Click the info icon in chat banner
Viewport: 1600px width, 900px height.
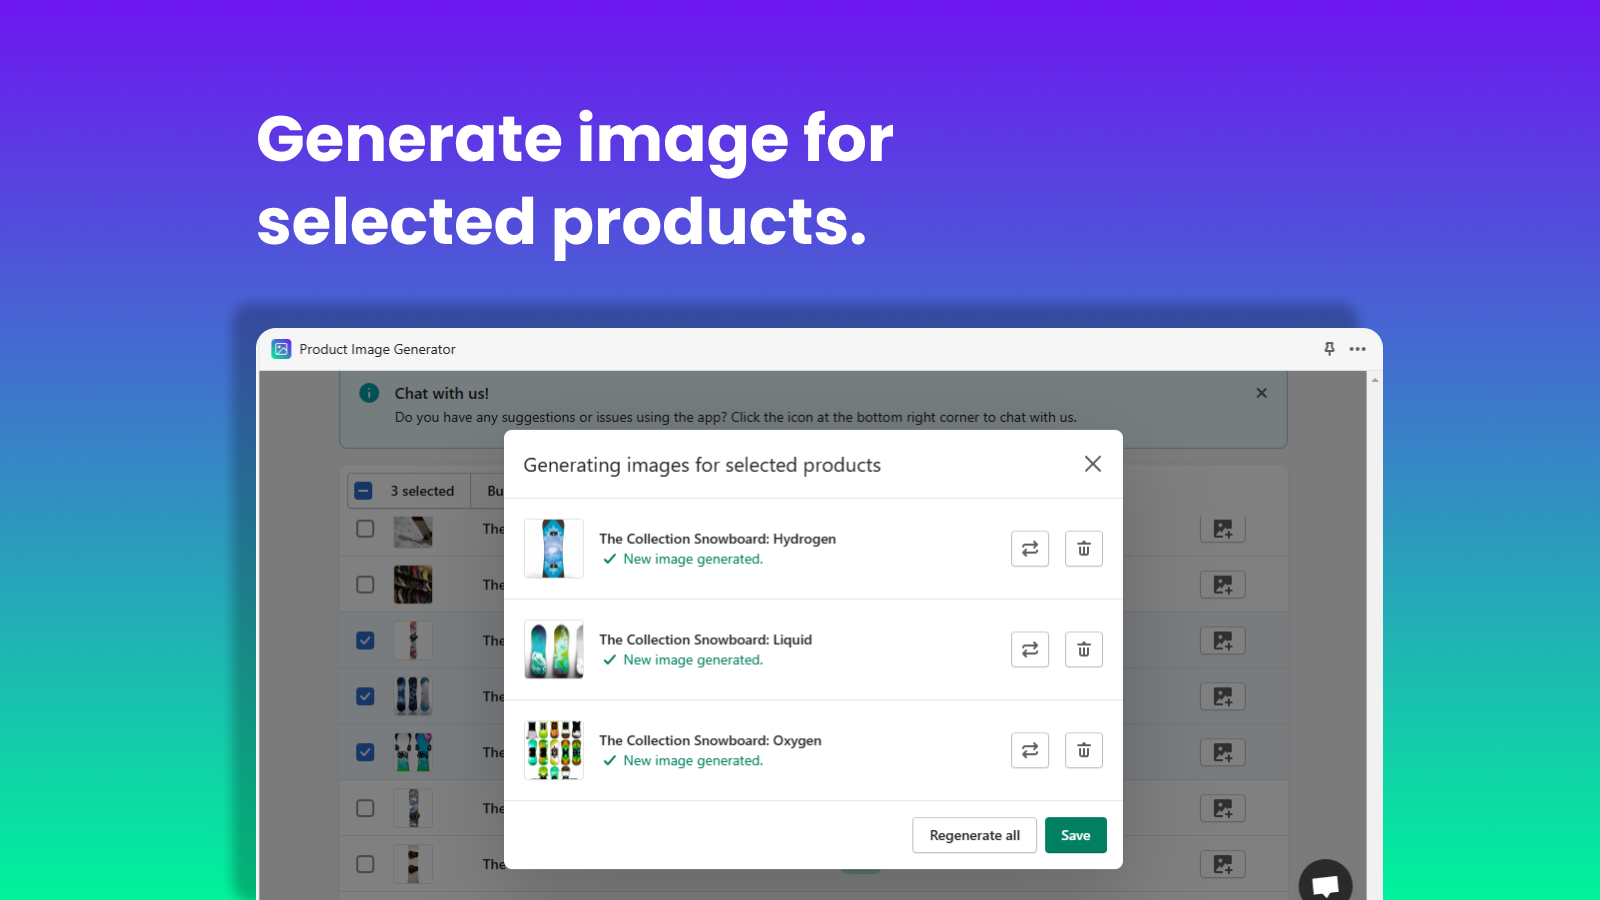369,393
